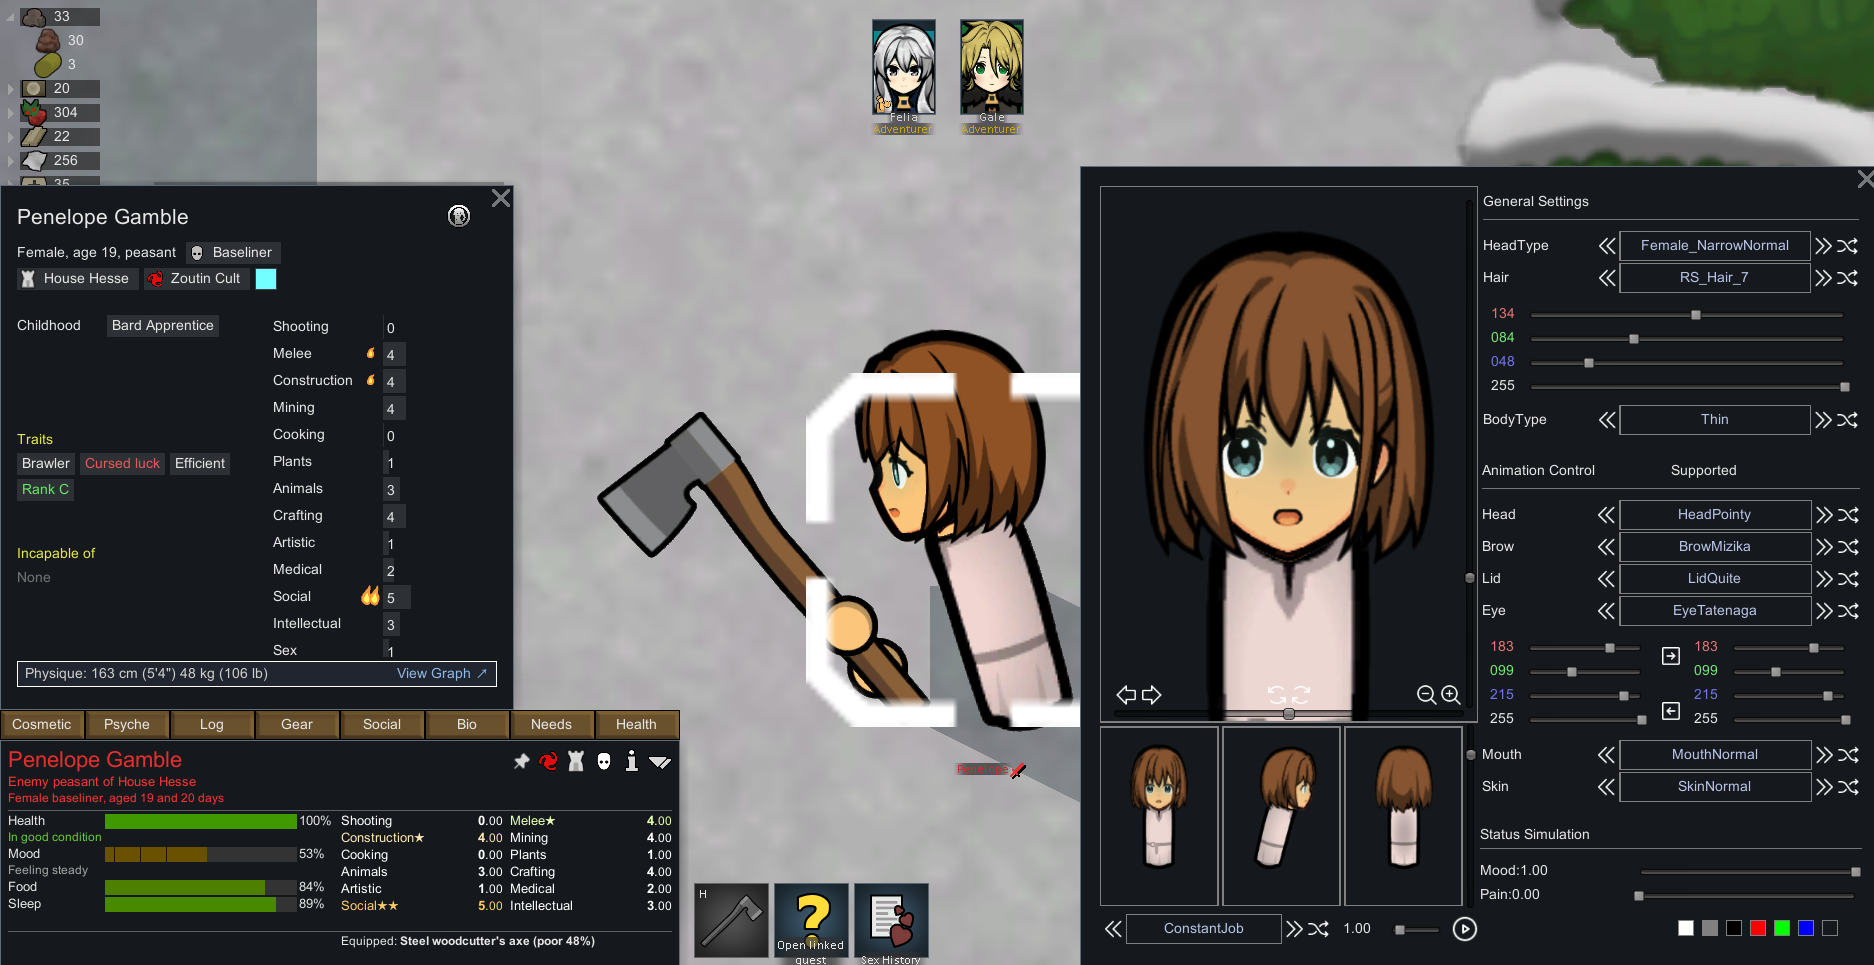The image size is (1874, 965).
Task: Select previous Brow type with the left arrows
Action: point(1606,547)
